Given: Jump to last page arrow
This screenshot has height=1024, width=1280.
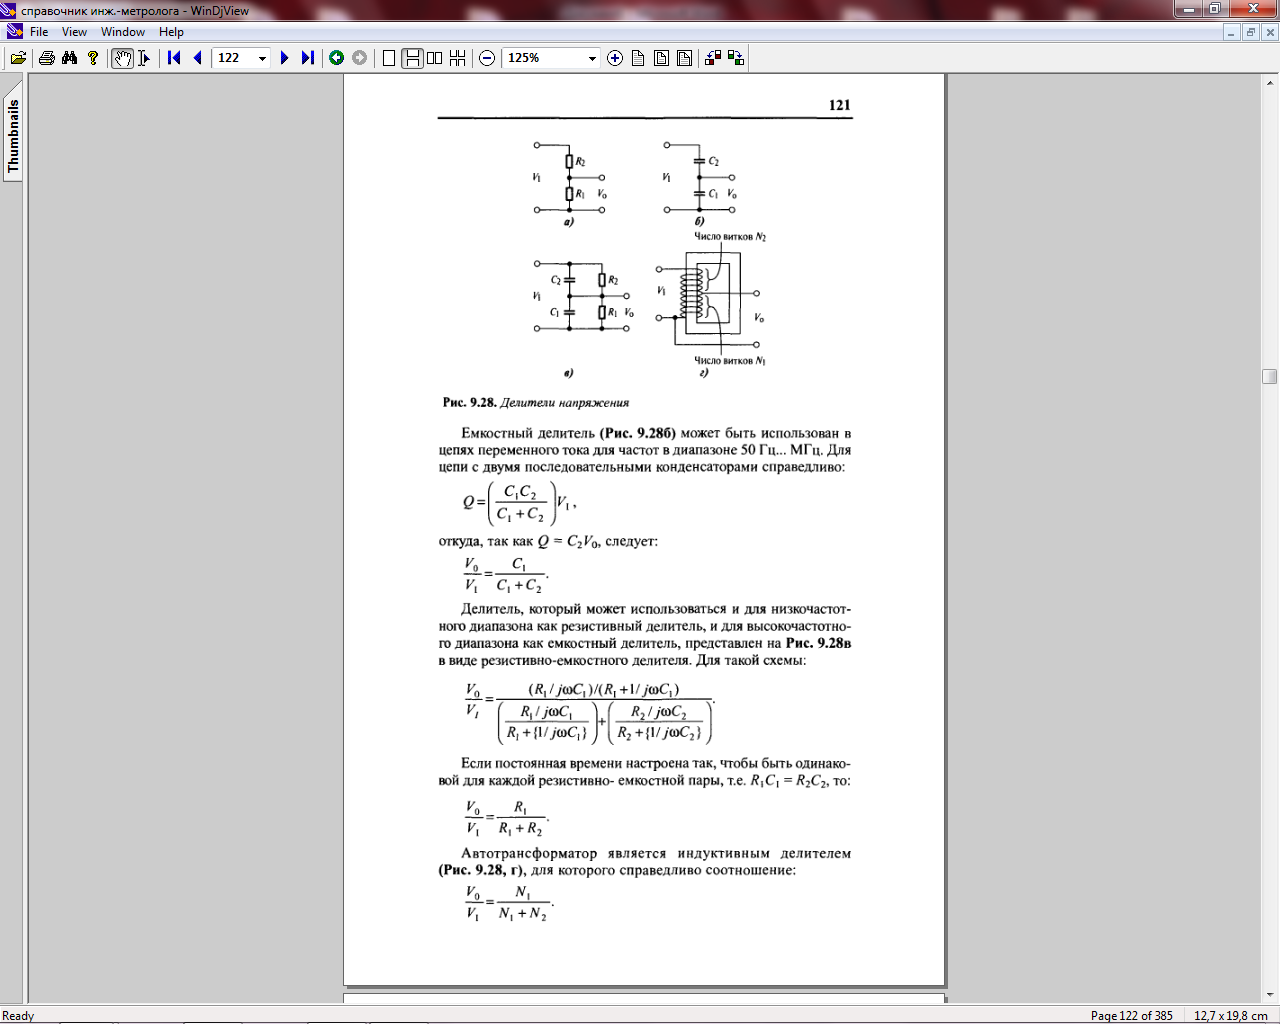Looking at the screenshot, I should (x=308, y=58).
